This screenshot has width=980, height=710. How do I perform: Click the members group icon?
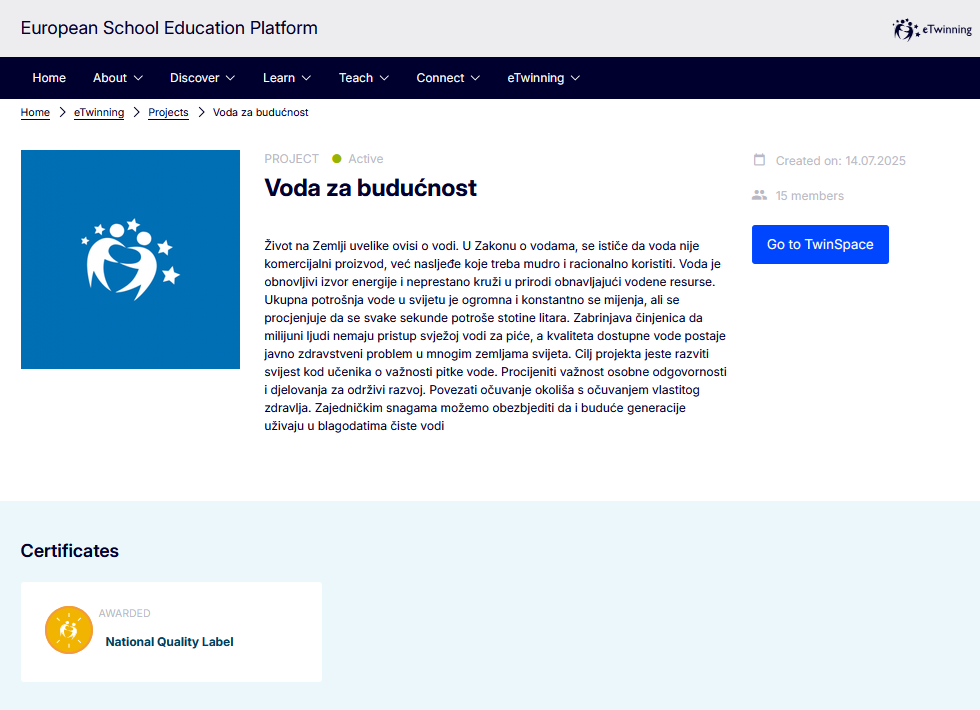pyautogui.click(x=759, y=195)
